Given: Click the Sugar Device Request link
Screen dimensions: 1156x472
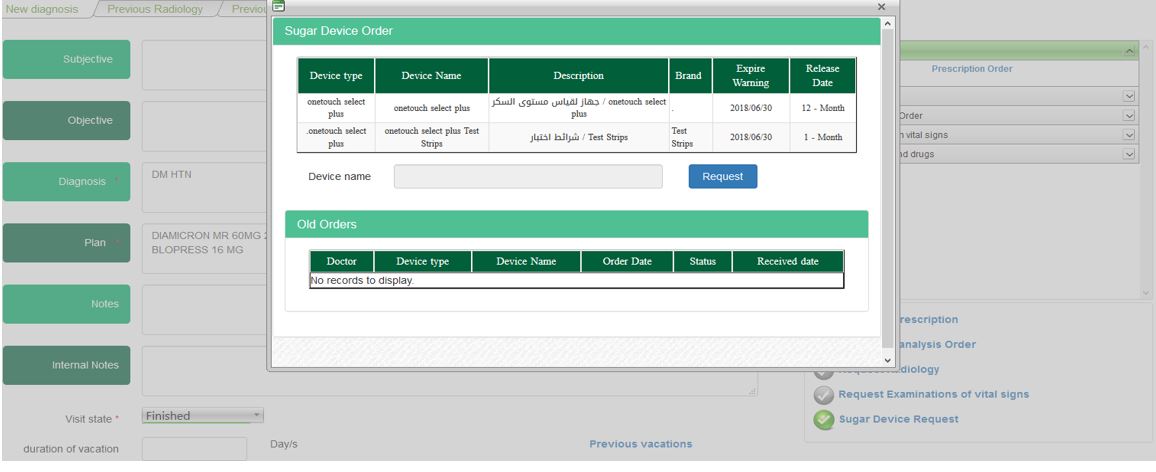Looking at the screenshot, I should click(898, 419).
